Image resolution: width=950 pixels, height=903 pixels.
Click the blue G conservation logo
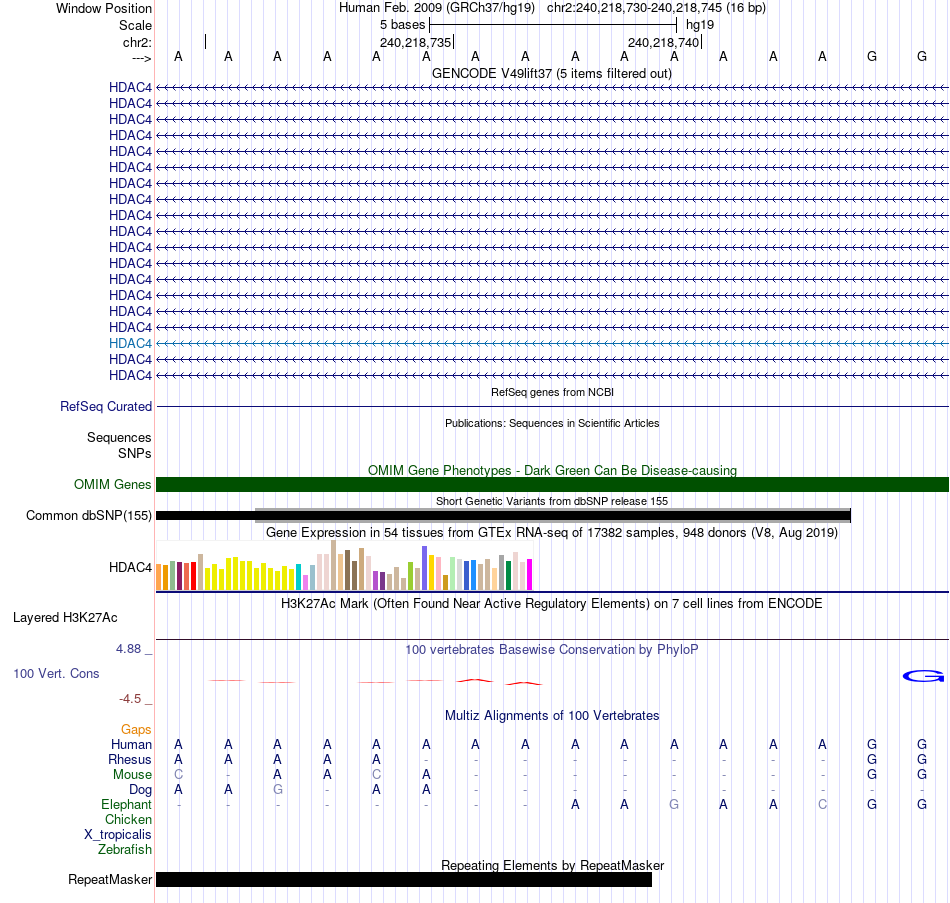[x=923, y=676]
